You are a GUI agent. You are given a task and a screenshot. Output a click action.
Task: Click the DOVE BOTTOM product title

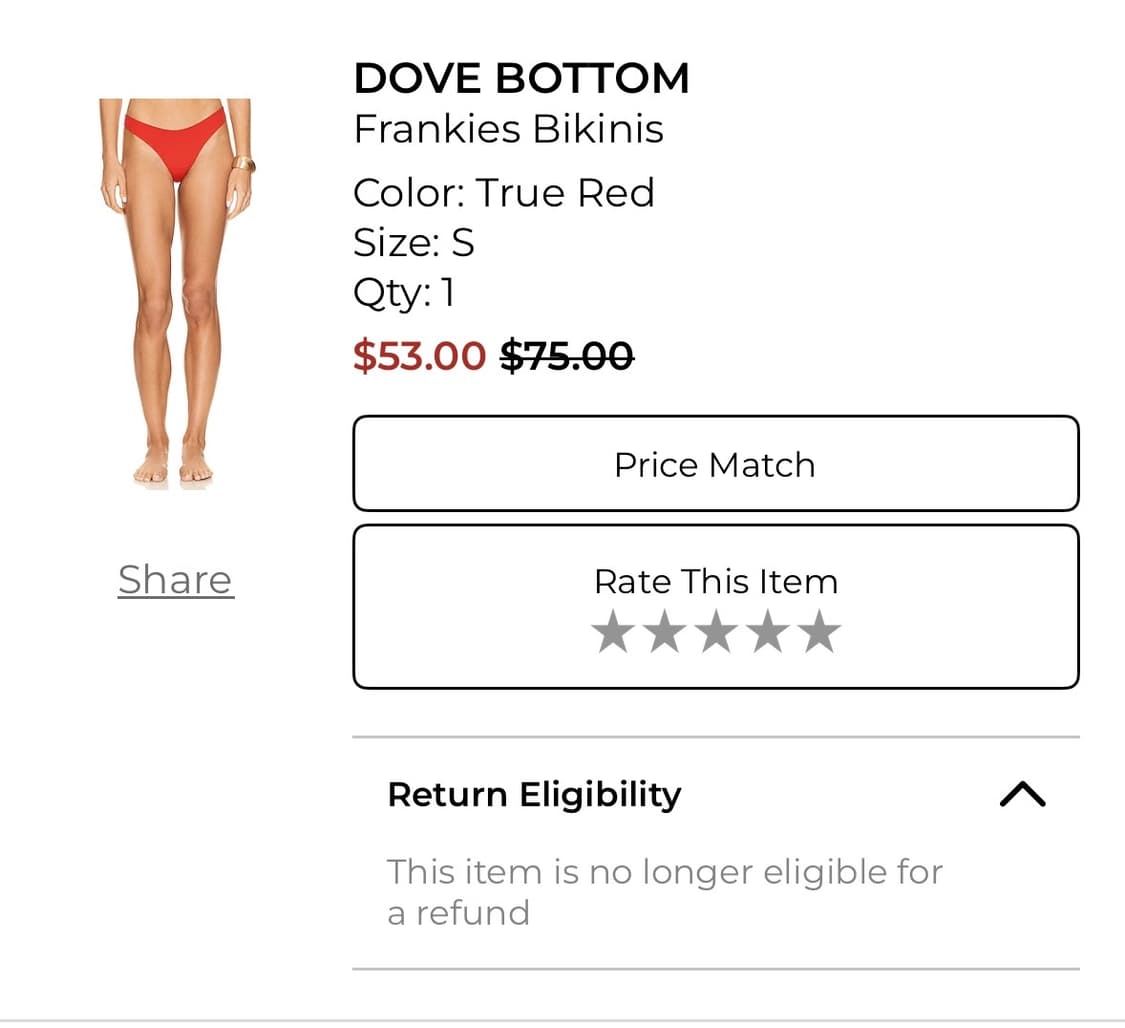[521, 78]
